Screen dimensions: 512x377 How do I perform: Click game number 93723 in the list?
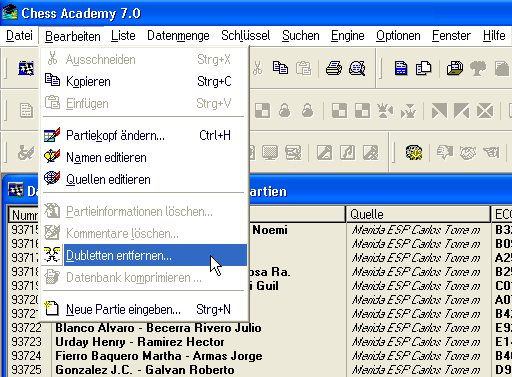(x=26, y=342)
